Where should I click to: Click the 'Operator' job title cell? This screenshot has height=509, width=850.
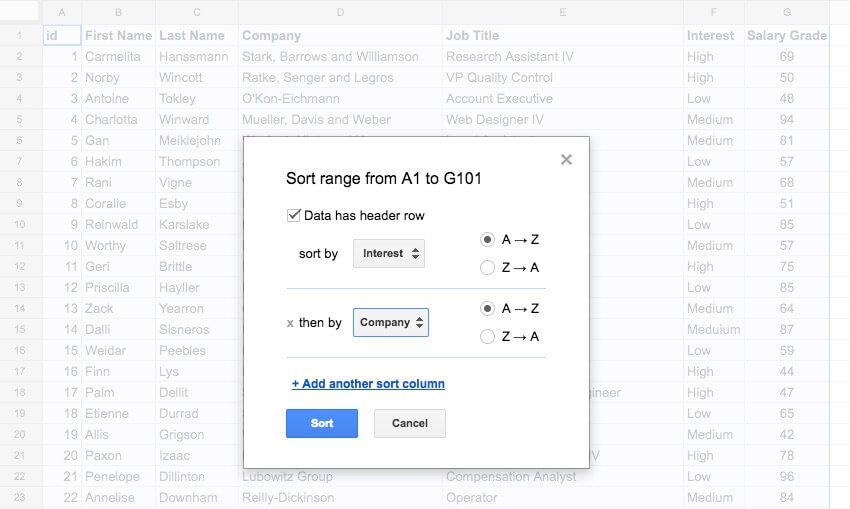point(563,498)
